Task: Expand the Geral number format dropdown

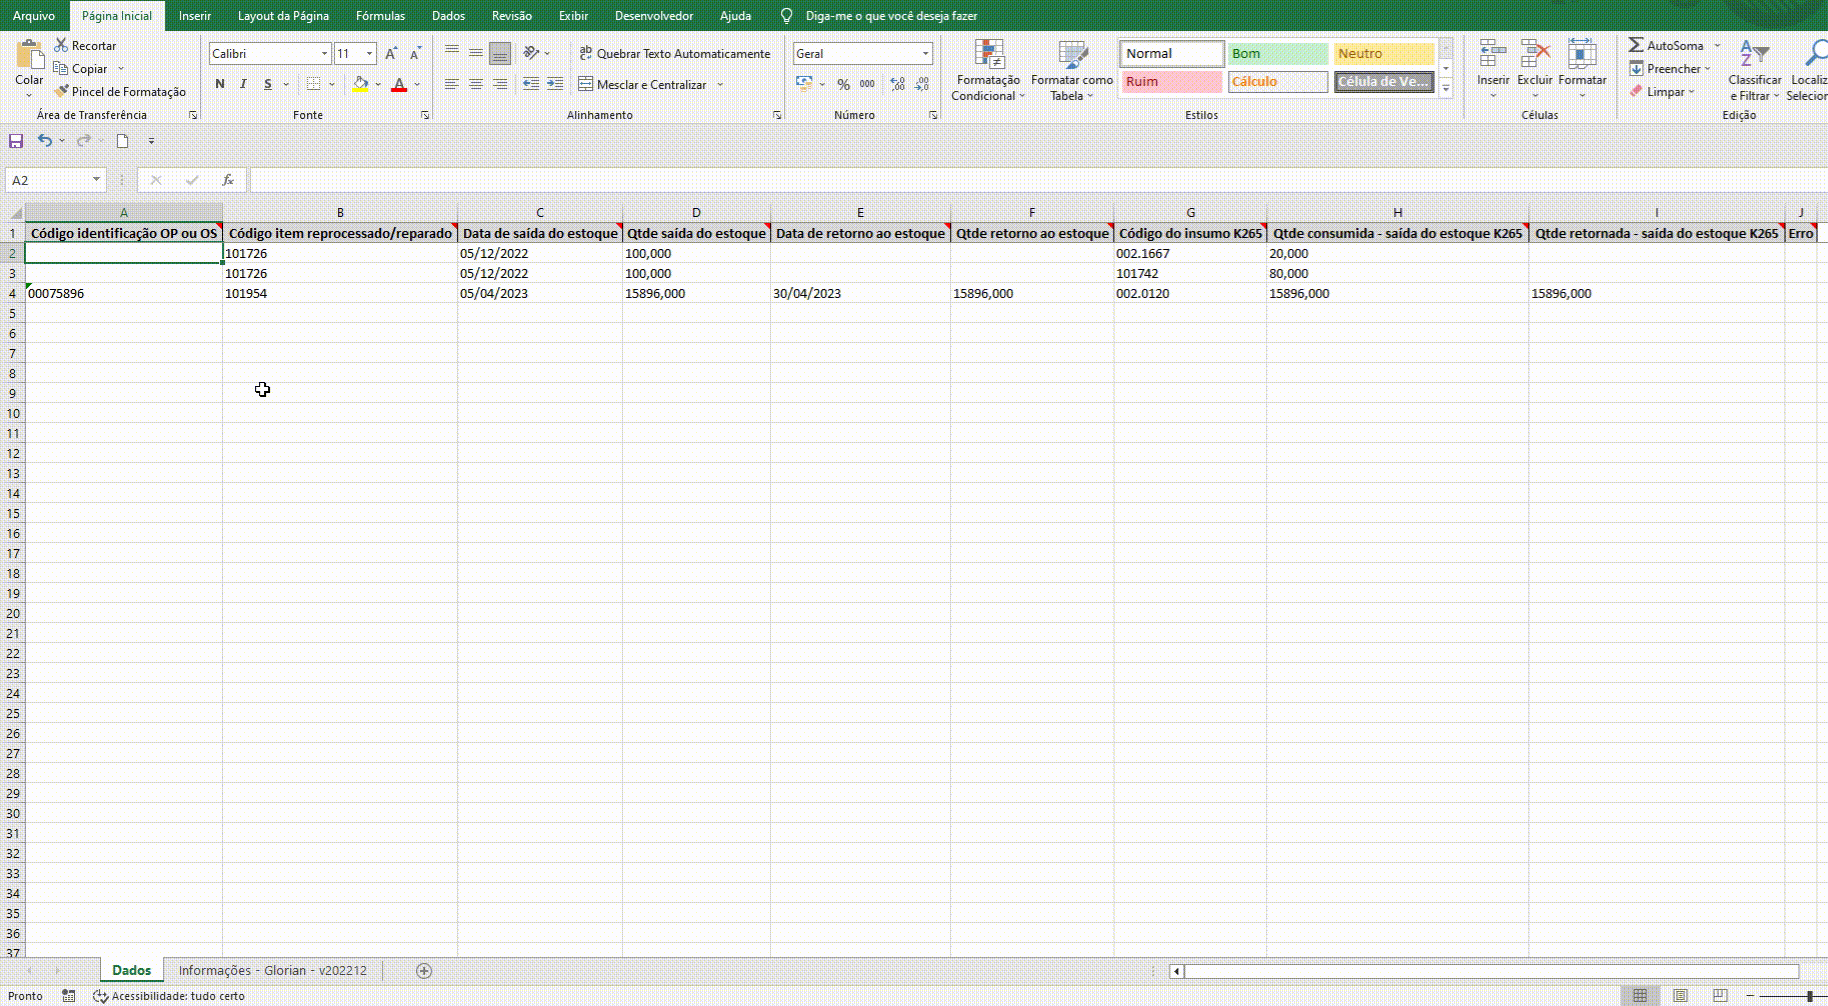Action: (925, 54)
